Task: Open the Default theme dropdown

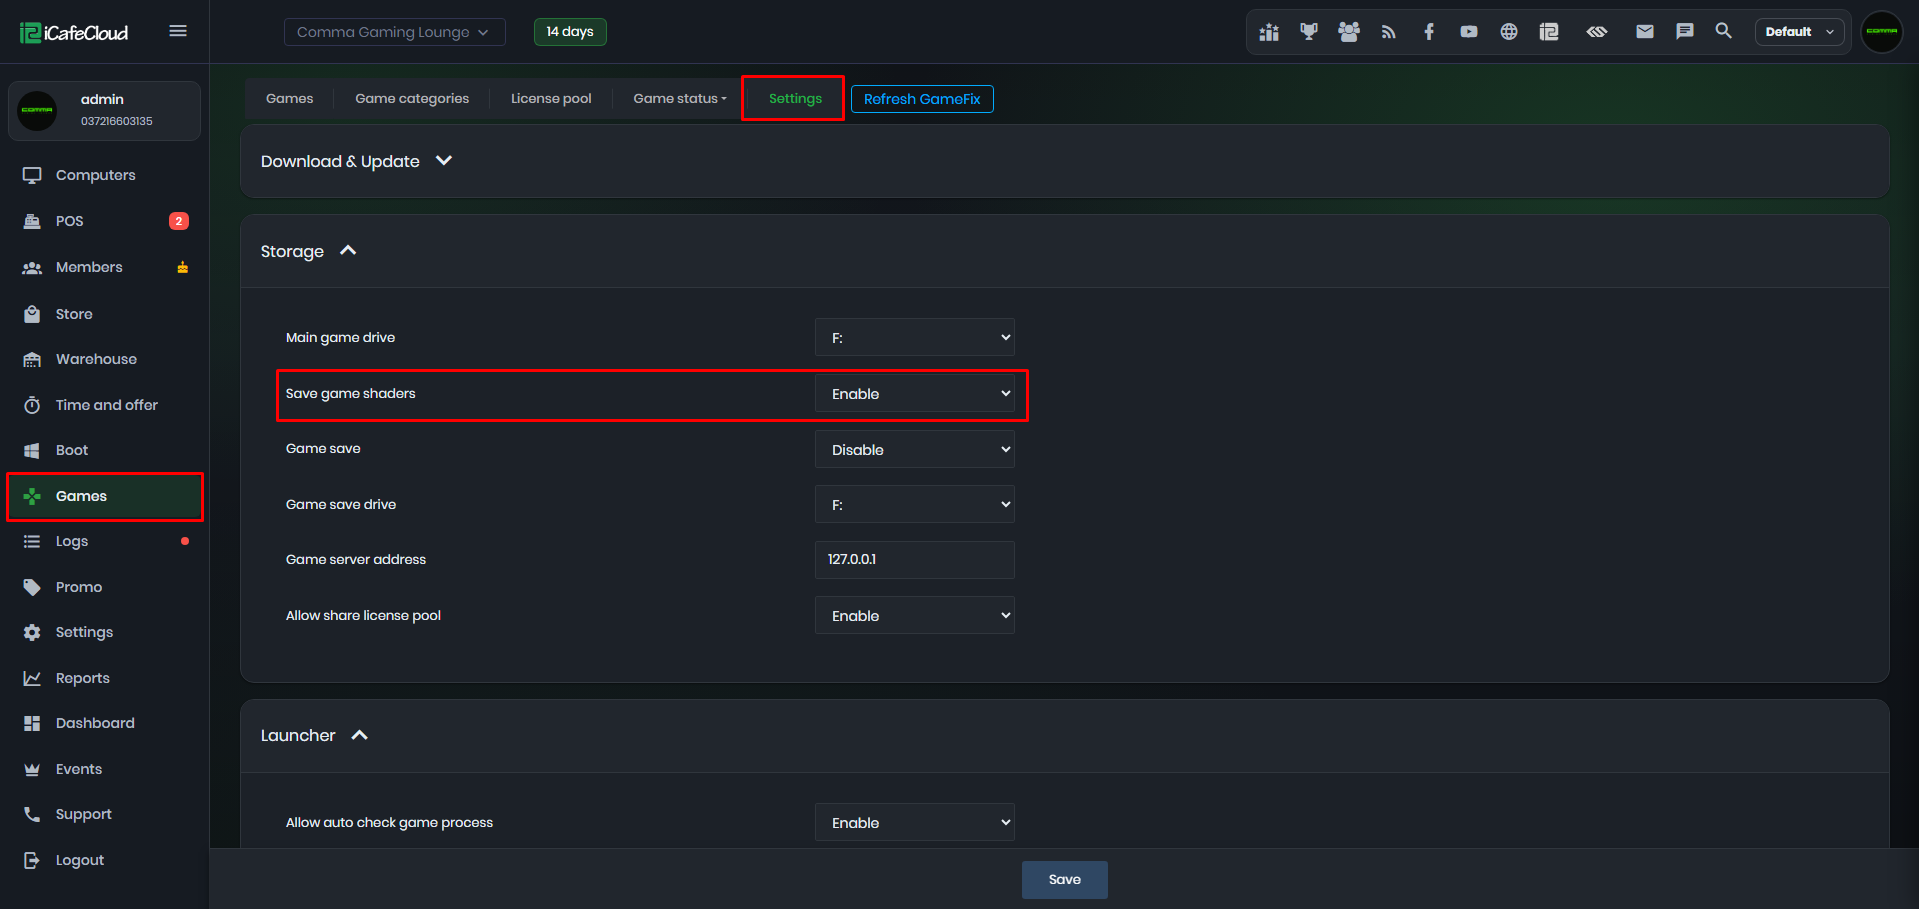Action: pos(1799,32)
